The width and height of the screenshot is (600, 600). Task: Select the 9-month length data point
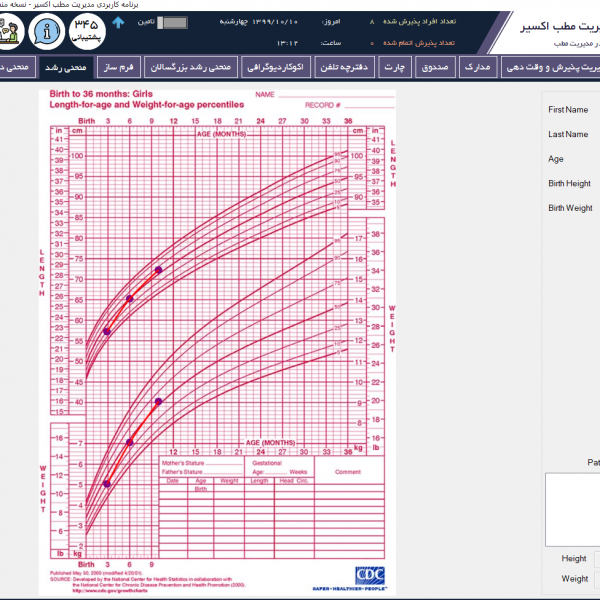(x=158, y=270)
